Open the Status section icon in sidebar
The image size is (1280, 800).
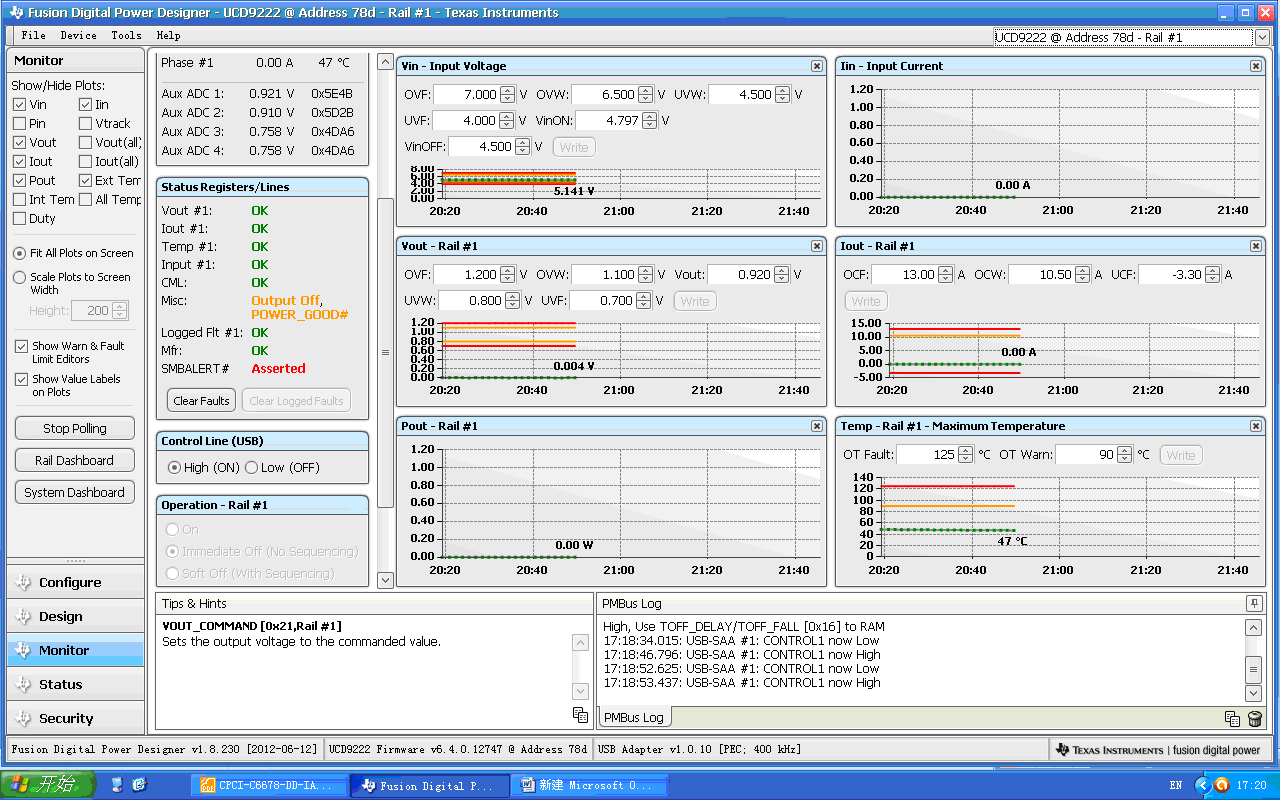[x=23, y=684]
